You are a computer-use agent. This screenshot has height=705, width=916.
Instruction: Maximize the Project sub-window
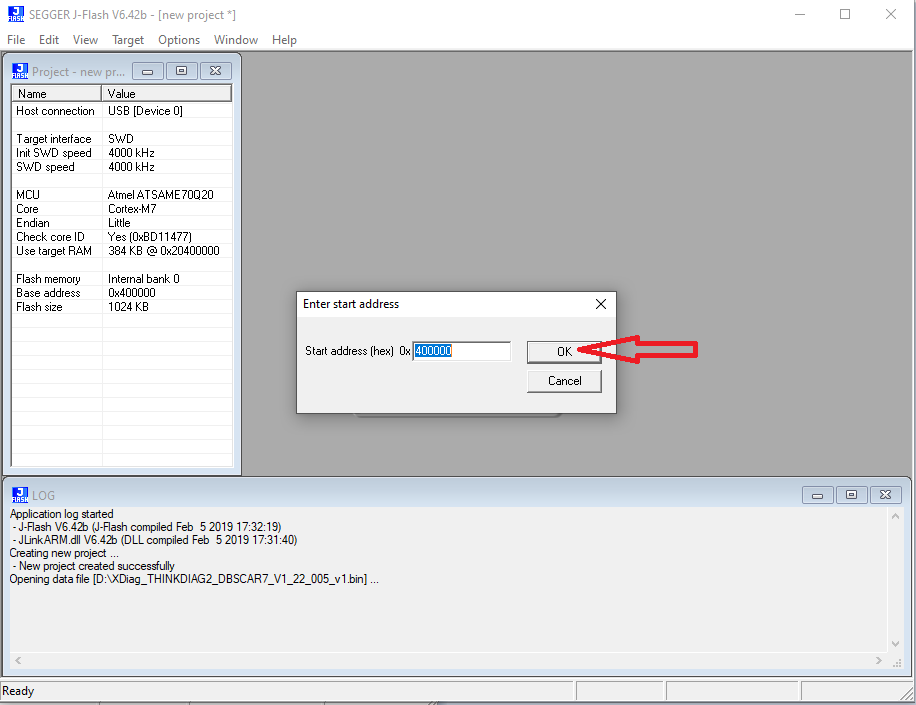(182, 71)
